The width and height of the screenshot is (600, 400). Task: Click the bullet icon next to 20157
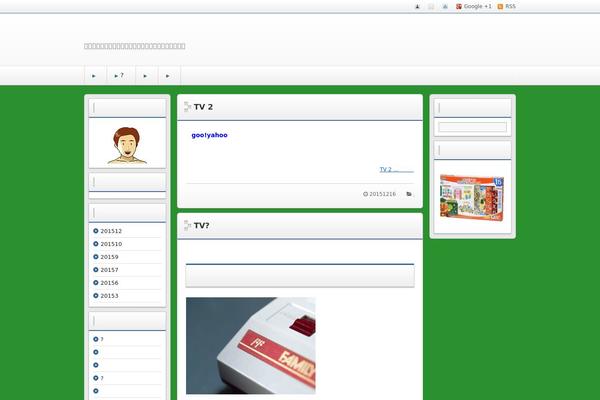96,270
